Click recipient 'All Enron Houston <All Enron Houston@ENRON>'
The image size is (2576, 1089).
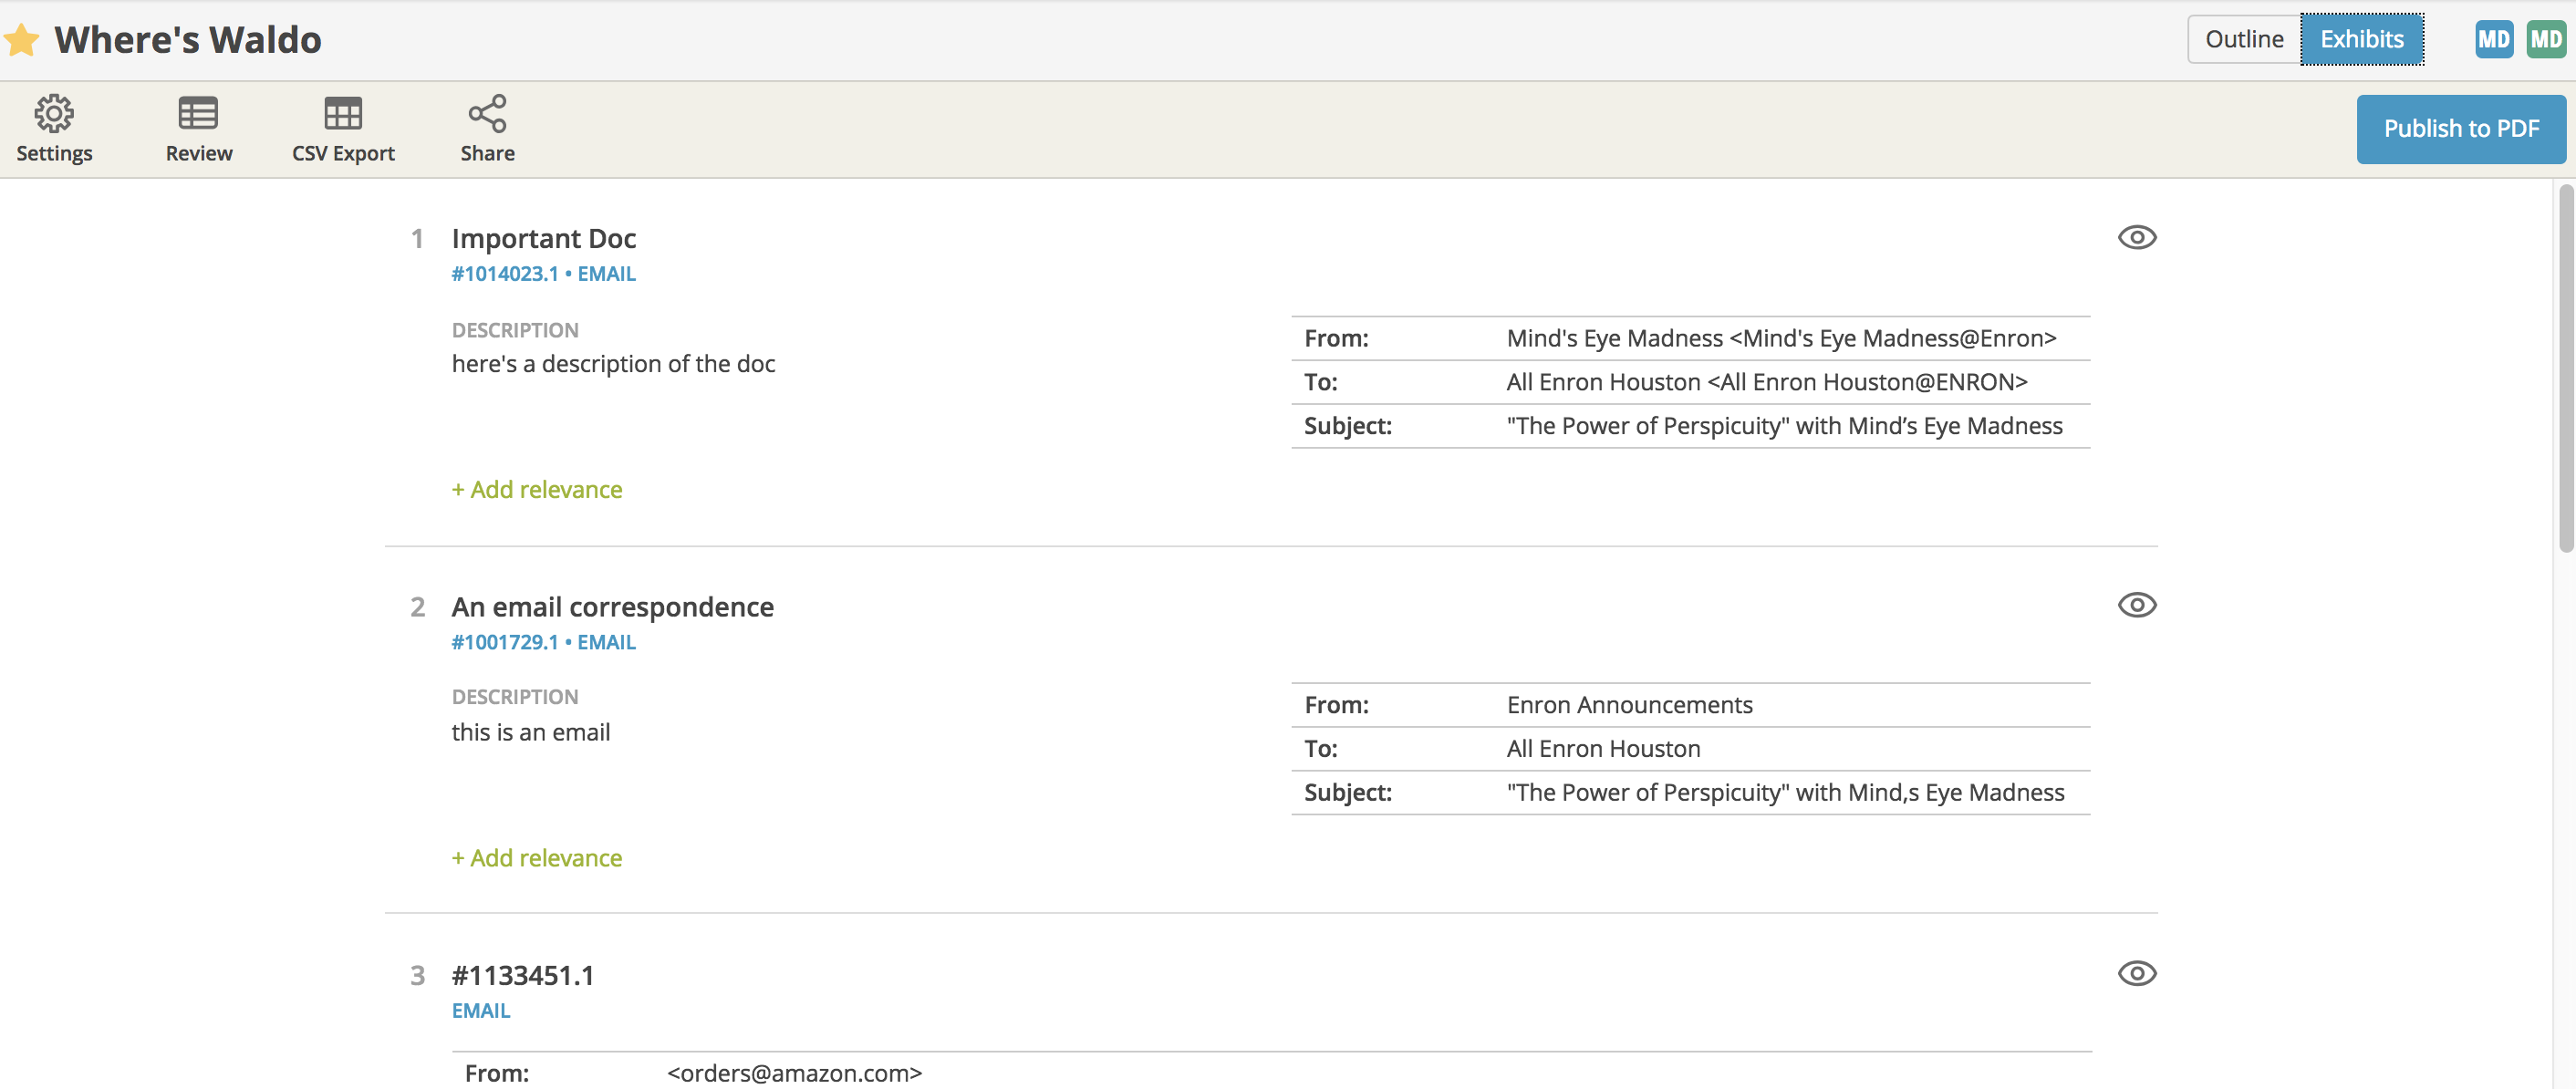(1767, 382)
